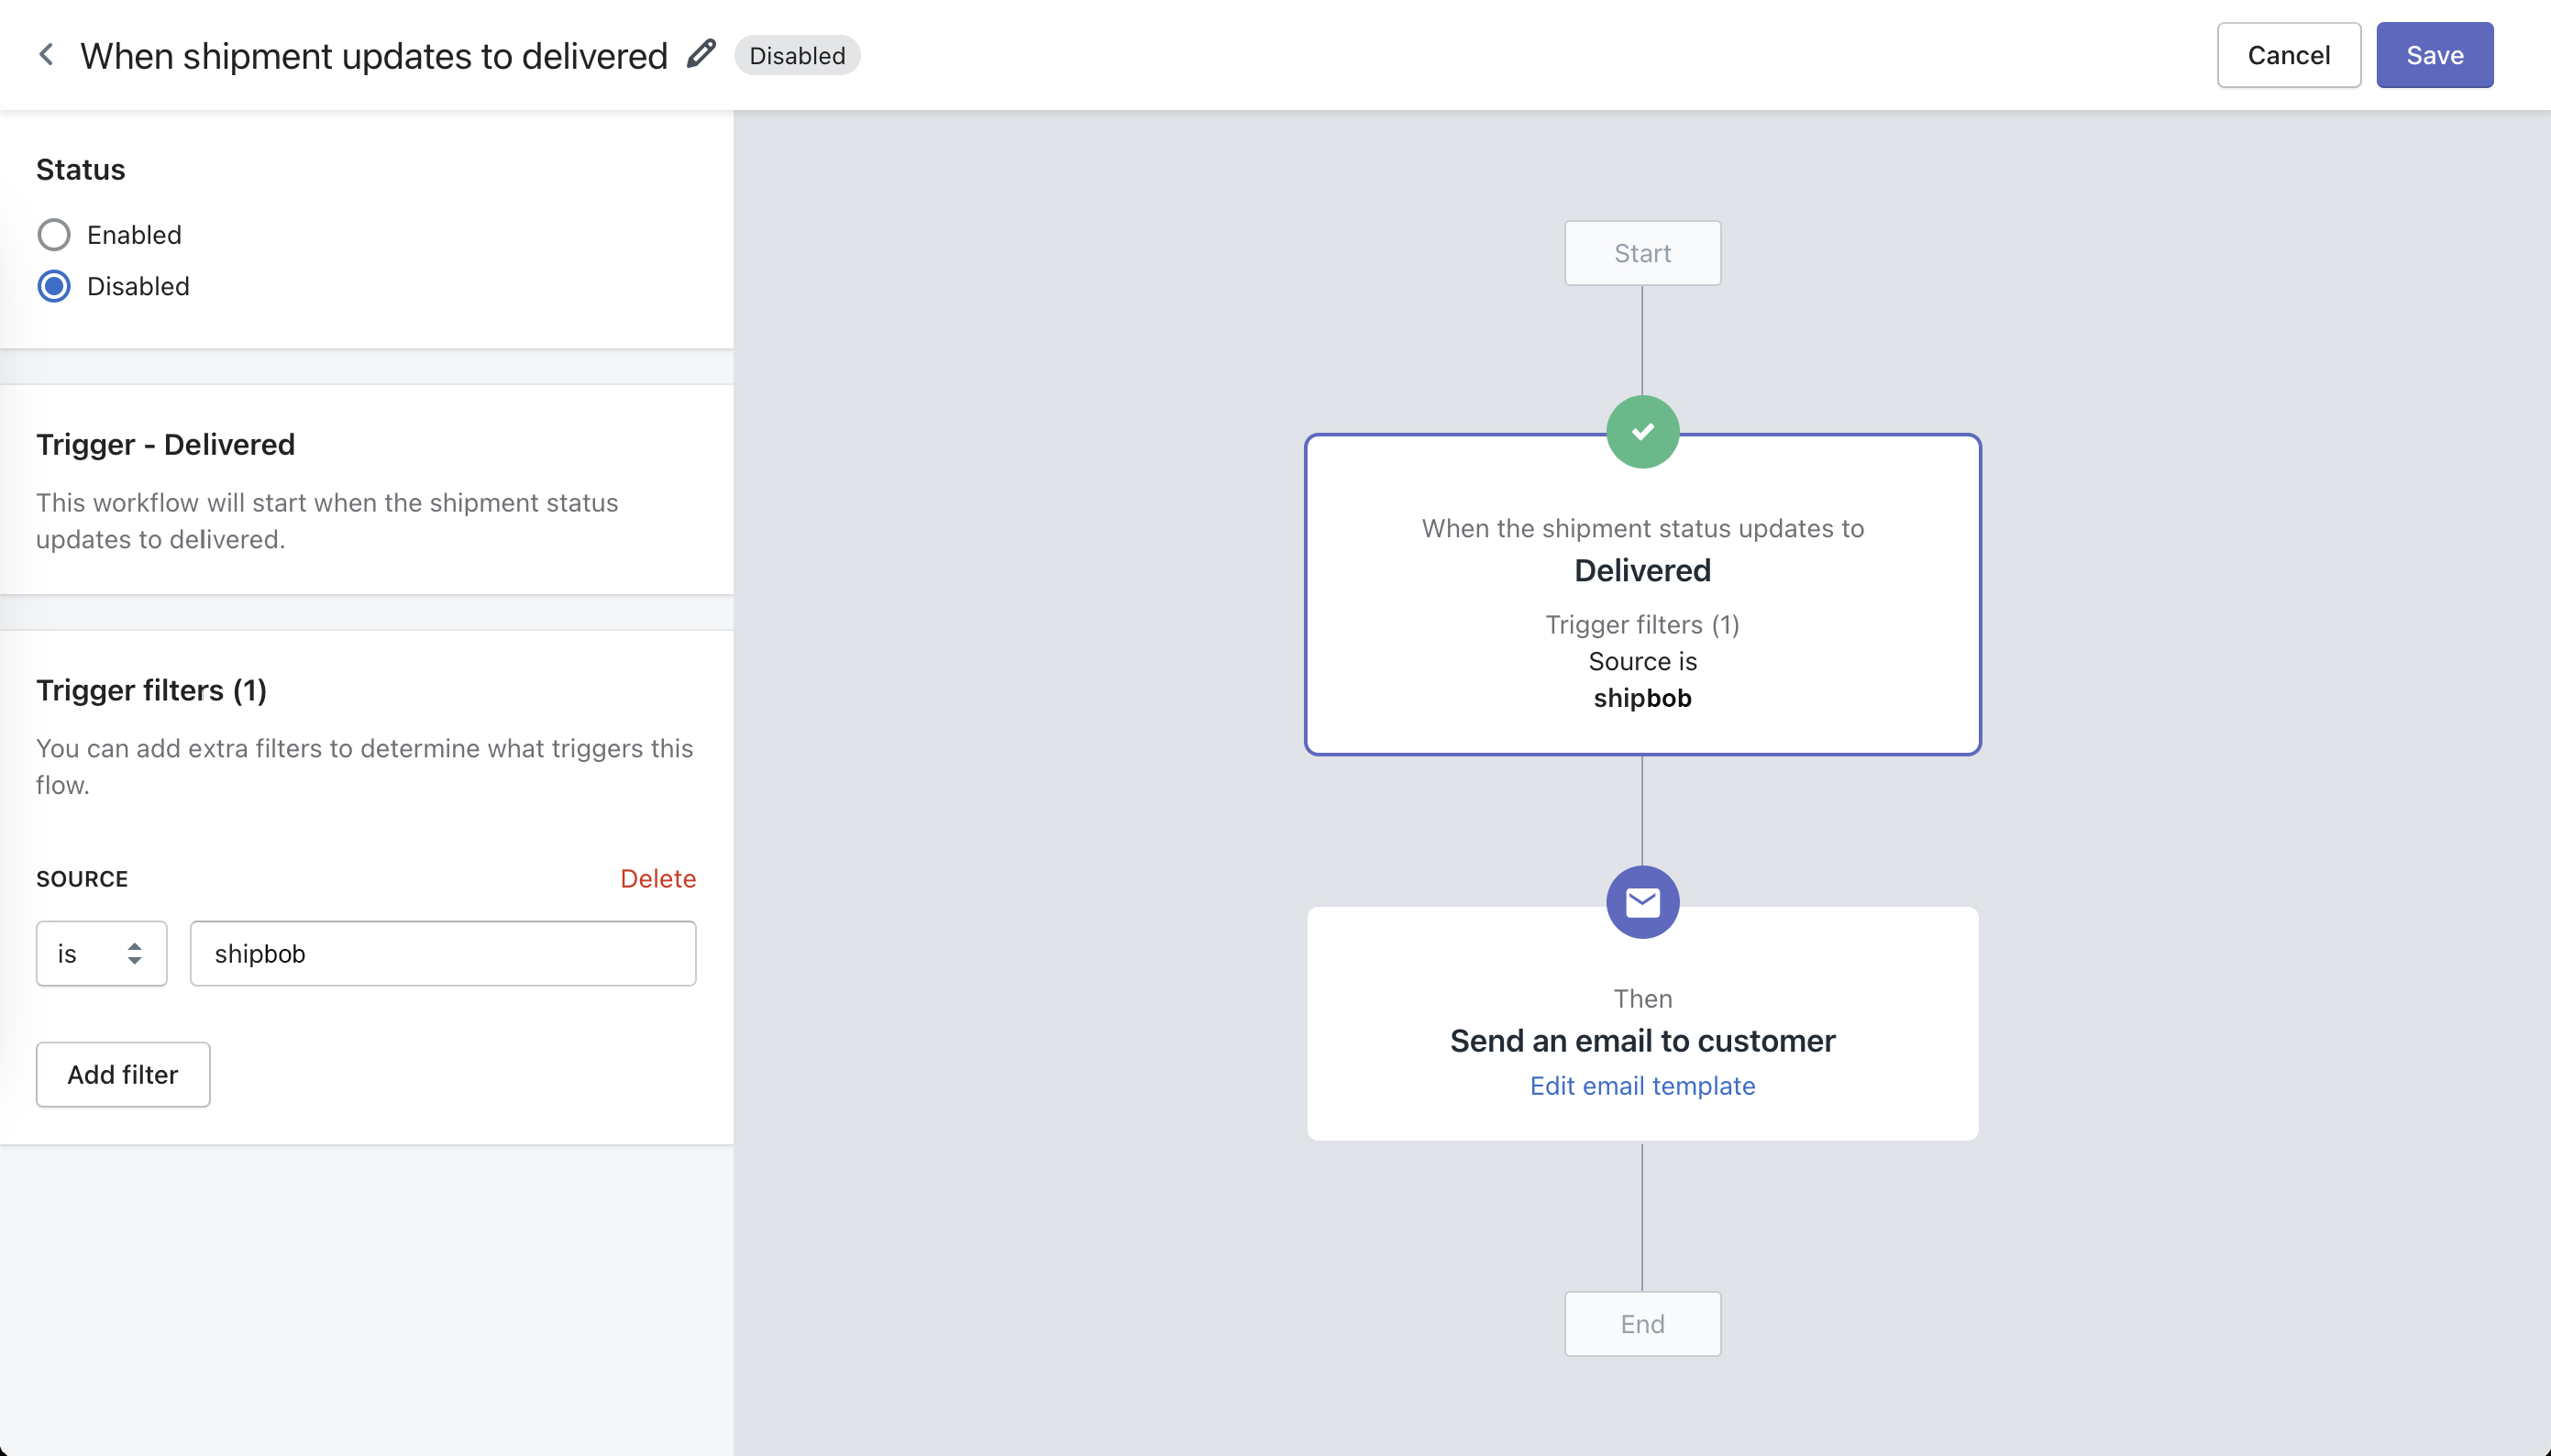Click the End node icon
This screenshot has width=2551, height=1456.
pos(1641,1323)
